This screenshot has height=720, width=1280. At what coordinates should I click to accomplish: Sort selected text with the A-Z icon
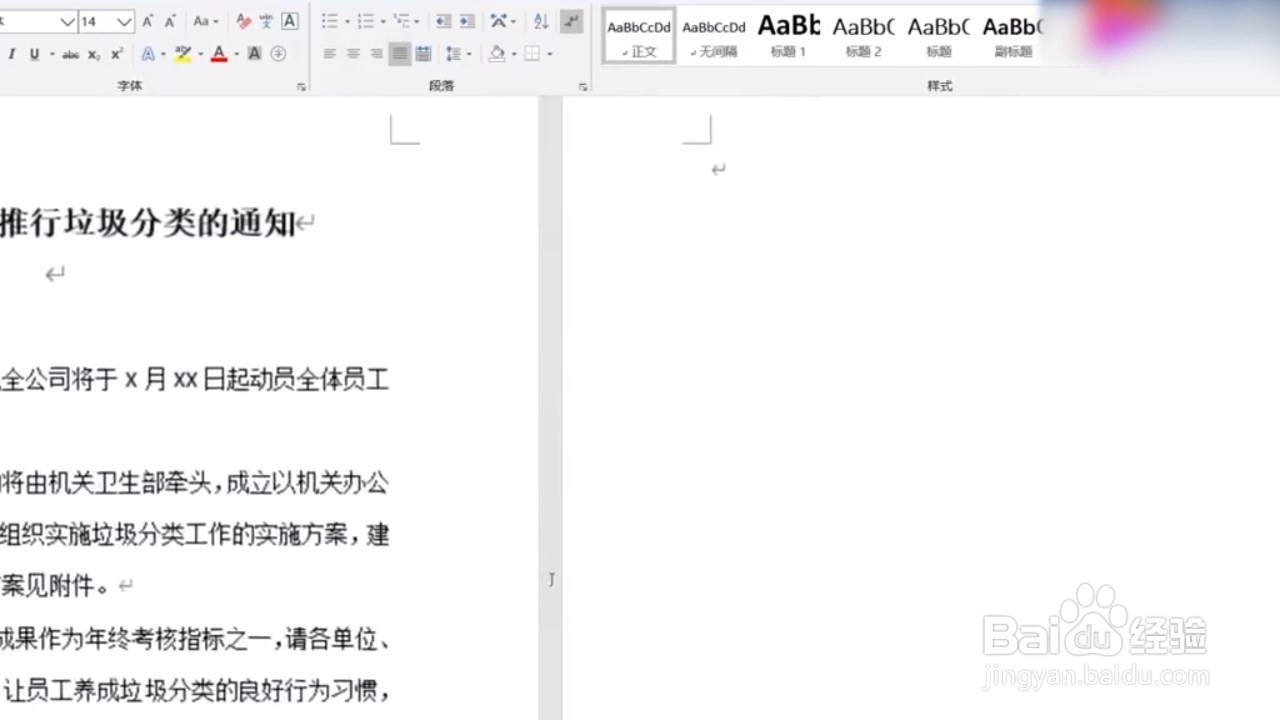[541, 21]
